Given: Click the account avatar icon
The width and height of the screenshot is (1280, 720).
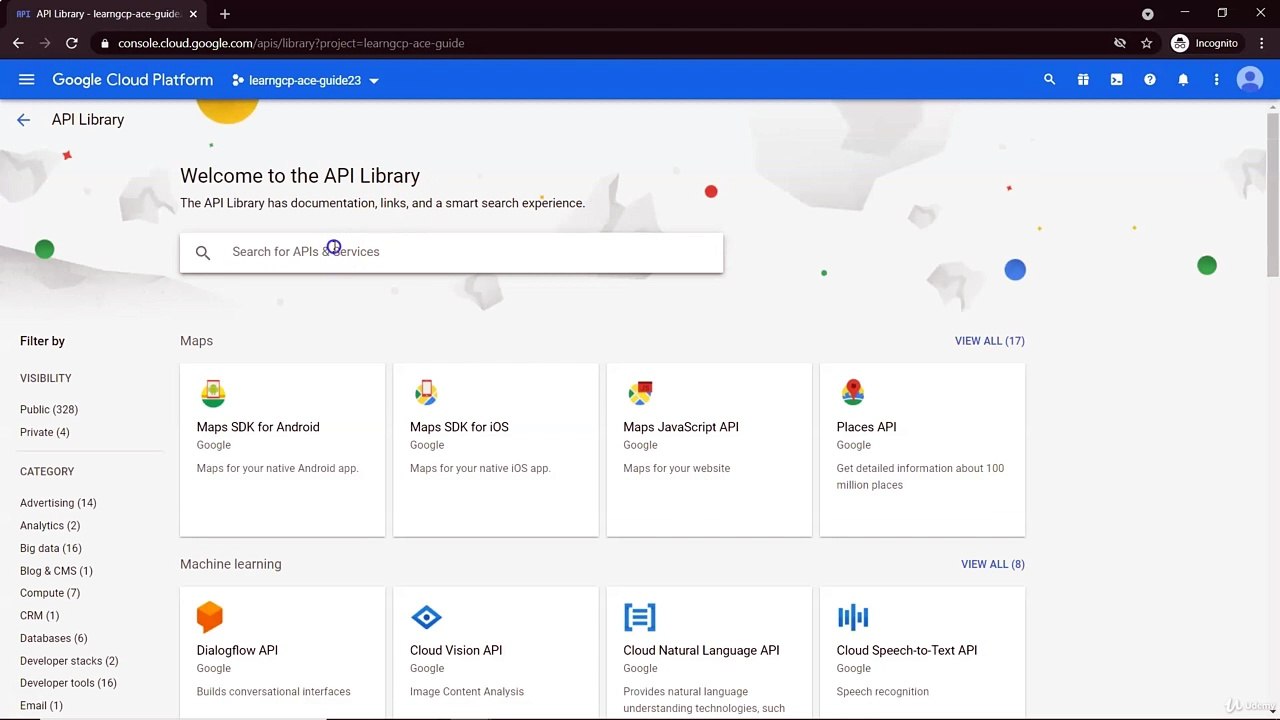Looking at the screenshot, I should pyautogui.click(x=1250, y=80).
